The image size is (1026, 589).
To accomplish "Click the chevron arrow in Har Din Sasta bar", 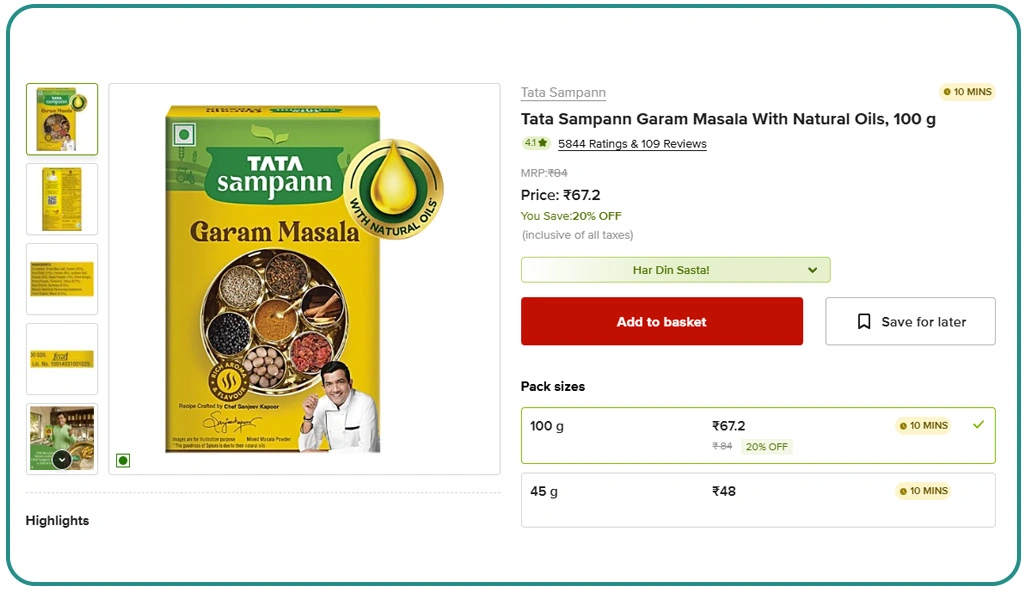I will point(813,270).
